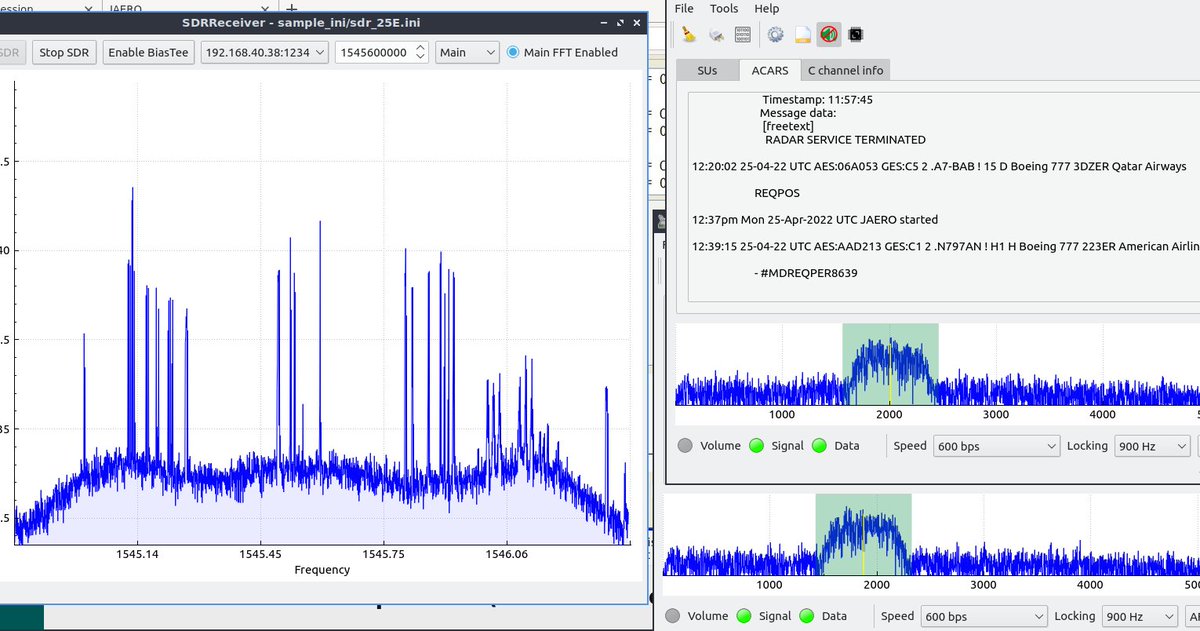
Task: Open upper JAERO Speed 600 bps dropdown
Action: pos(995,446)
